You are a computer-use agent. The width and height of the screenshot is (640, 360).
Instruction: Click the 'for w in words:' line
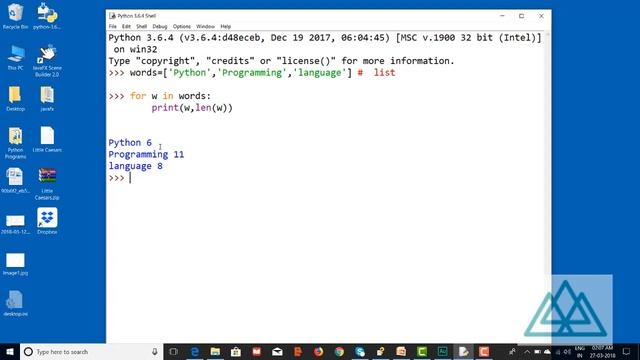[170, 96]
